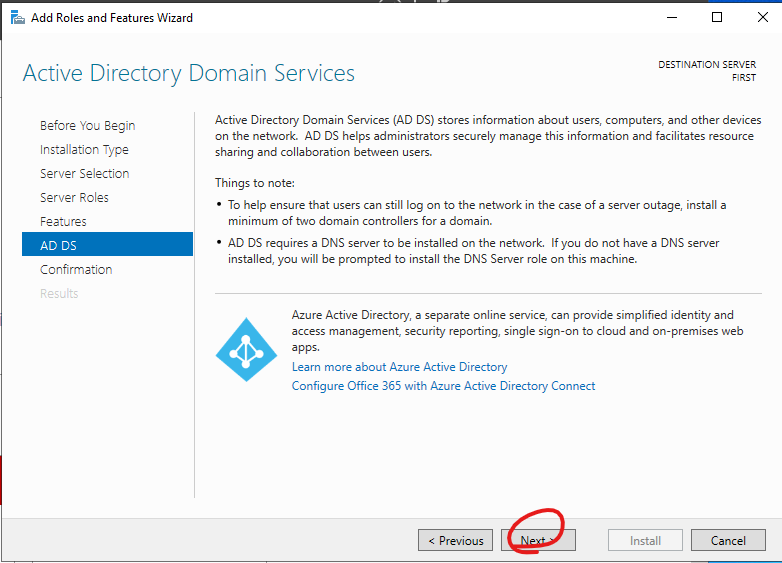Click the Azure Active Directory description paragraph
Viewport: 782px width, 563px height.
[x=517, y=331]
